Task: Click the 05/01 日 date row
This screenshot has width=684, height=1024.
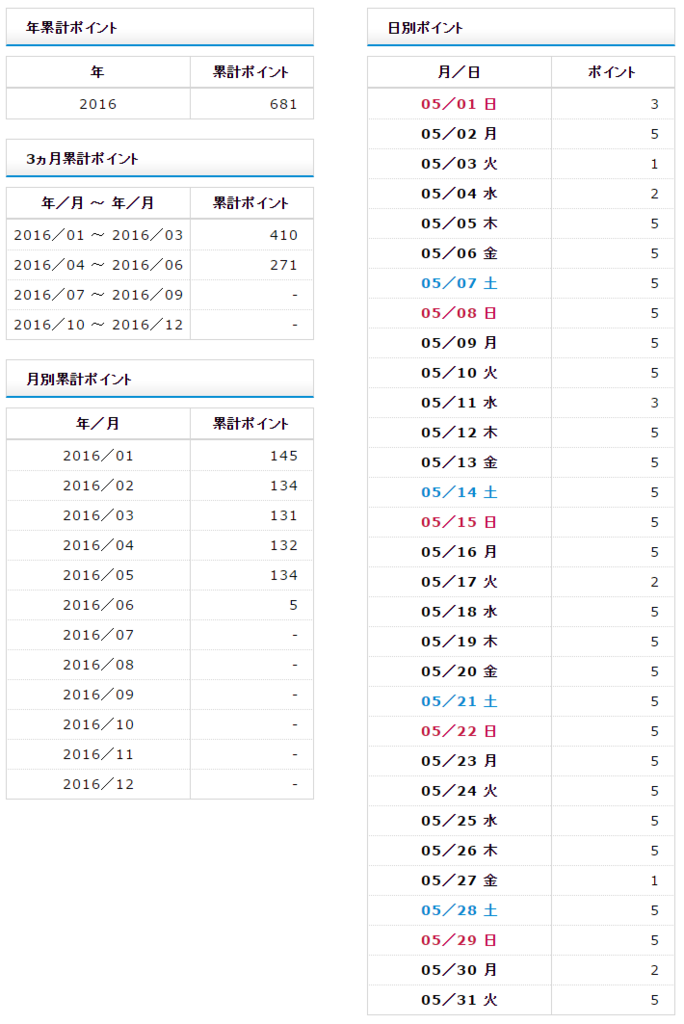Action: point(521,104)
